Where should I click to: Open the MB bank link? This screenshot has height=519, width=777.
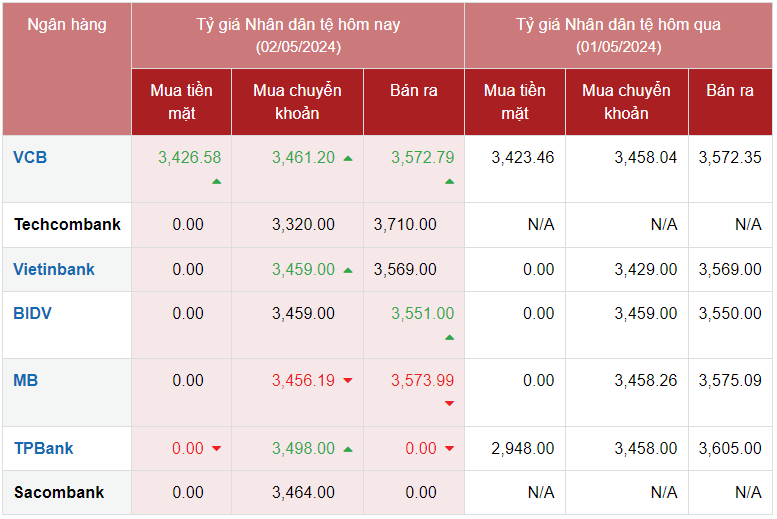26,380
